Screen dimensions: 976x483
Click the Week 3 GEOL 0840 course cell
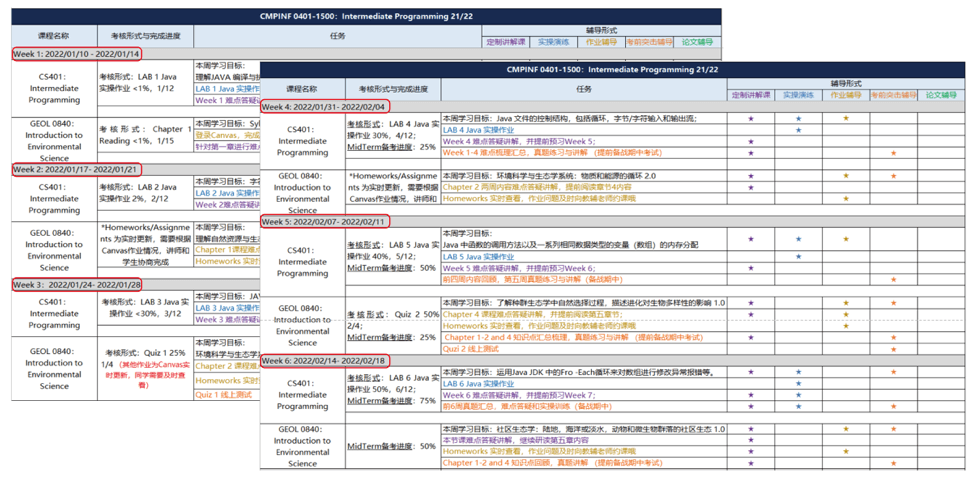(x=54, y=368)
